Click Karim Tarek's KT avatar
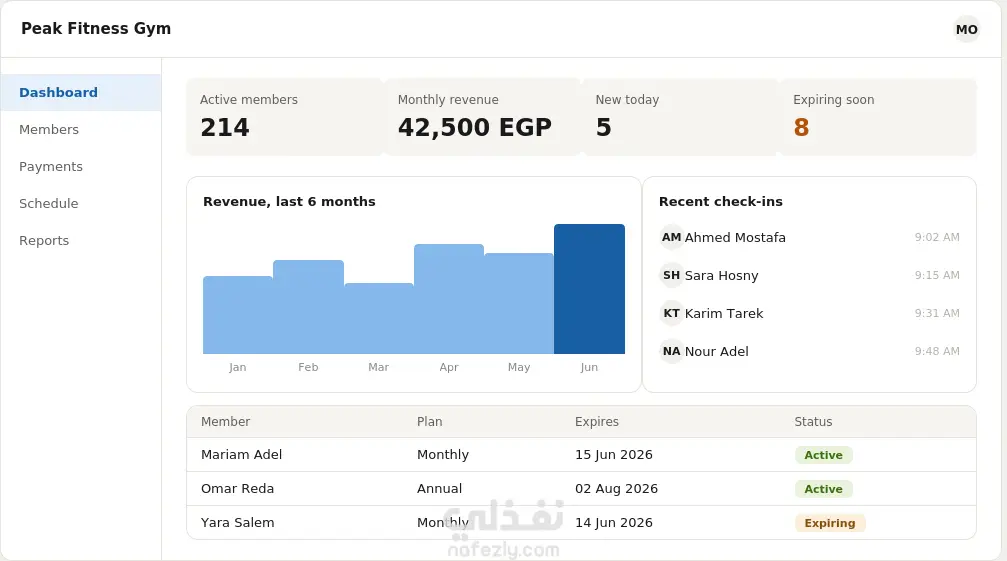The height and width of the screenshot is (561, 1007). (671, 313)
